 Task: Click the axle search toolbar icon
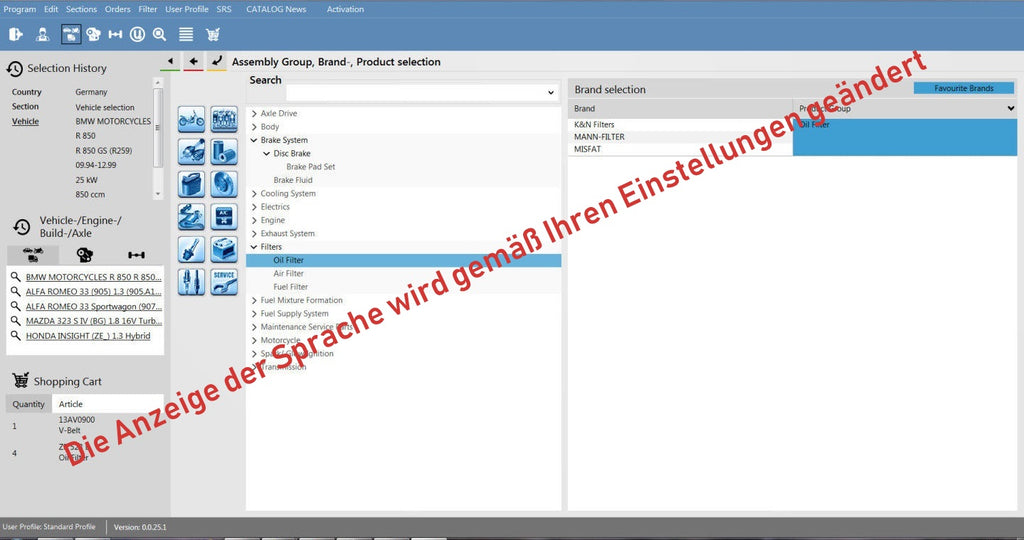115,34
